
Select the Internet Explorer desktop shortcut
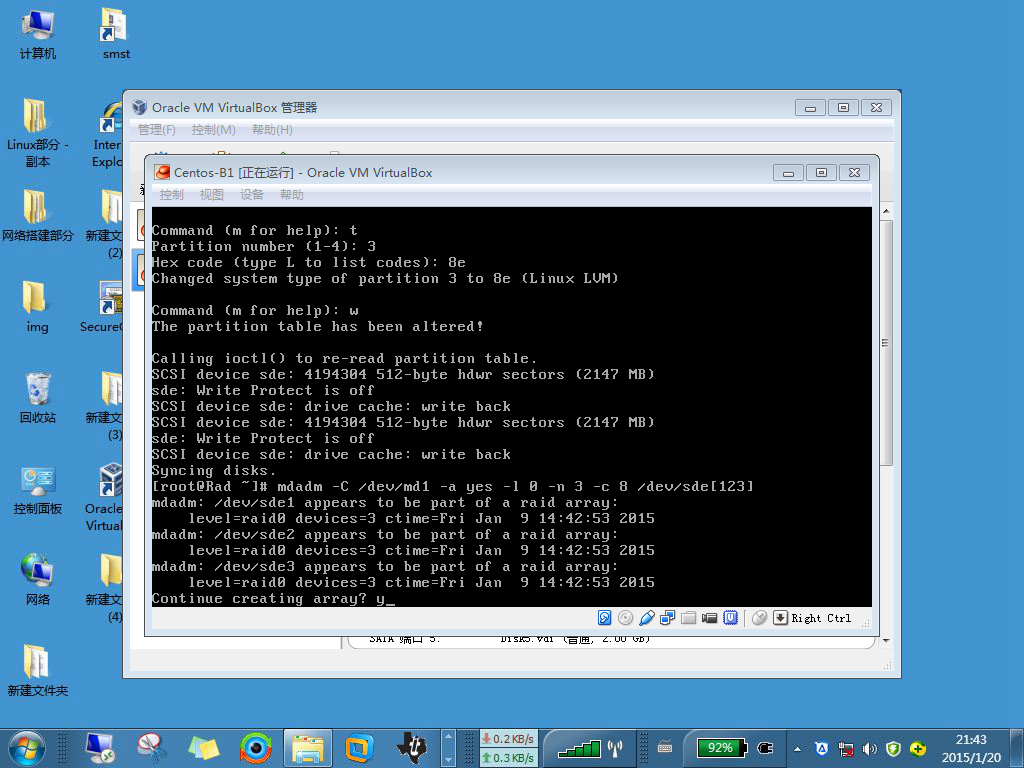108,133
